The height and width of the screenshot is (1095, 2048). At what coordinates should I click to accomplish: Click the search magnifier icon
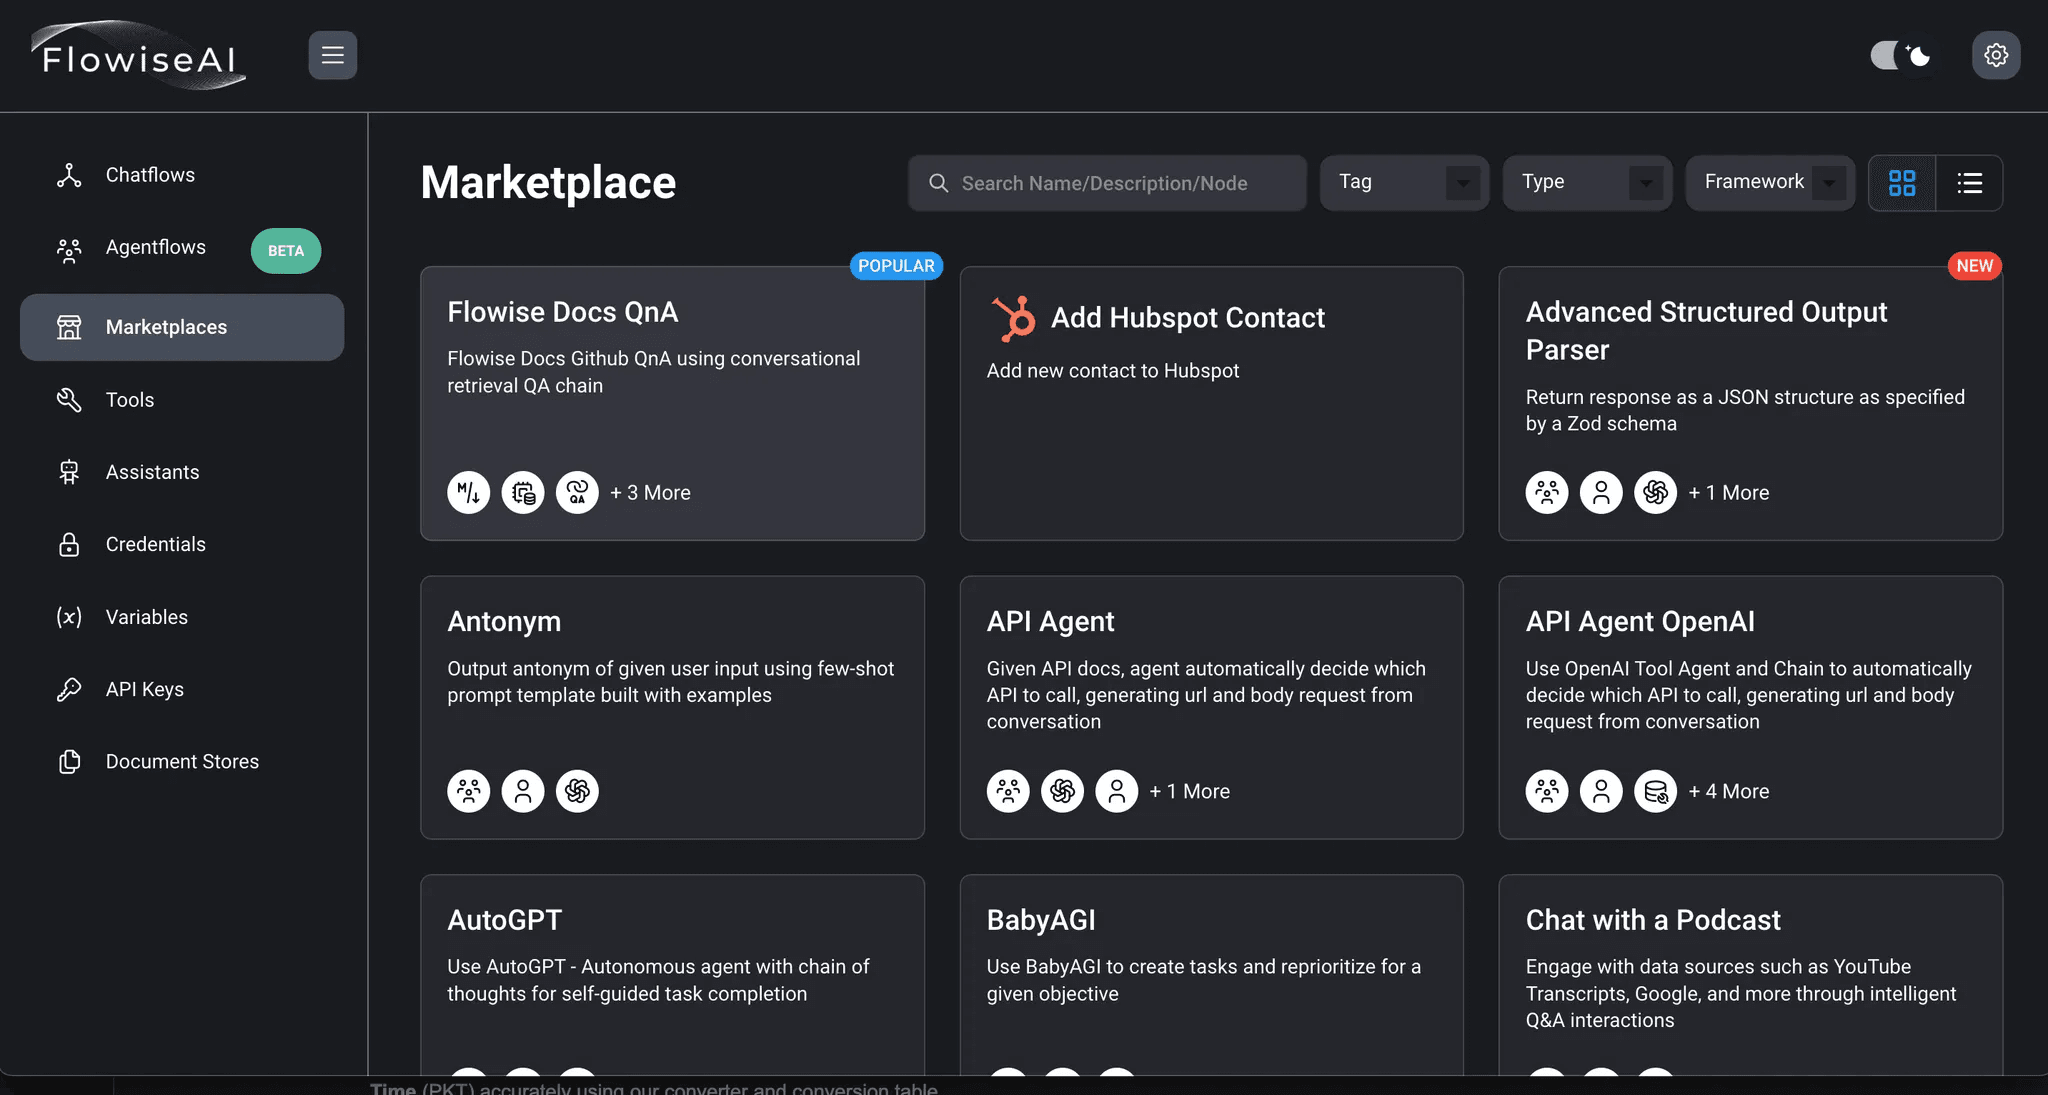[x=938, y=183]
